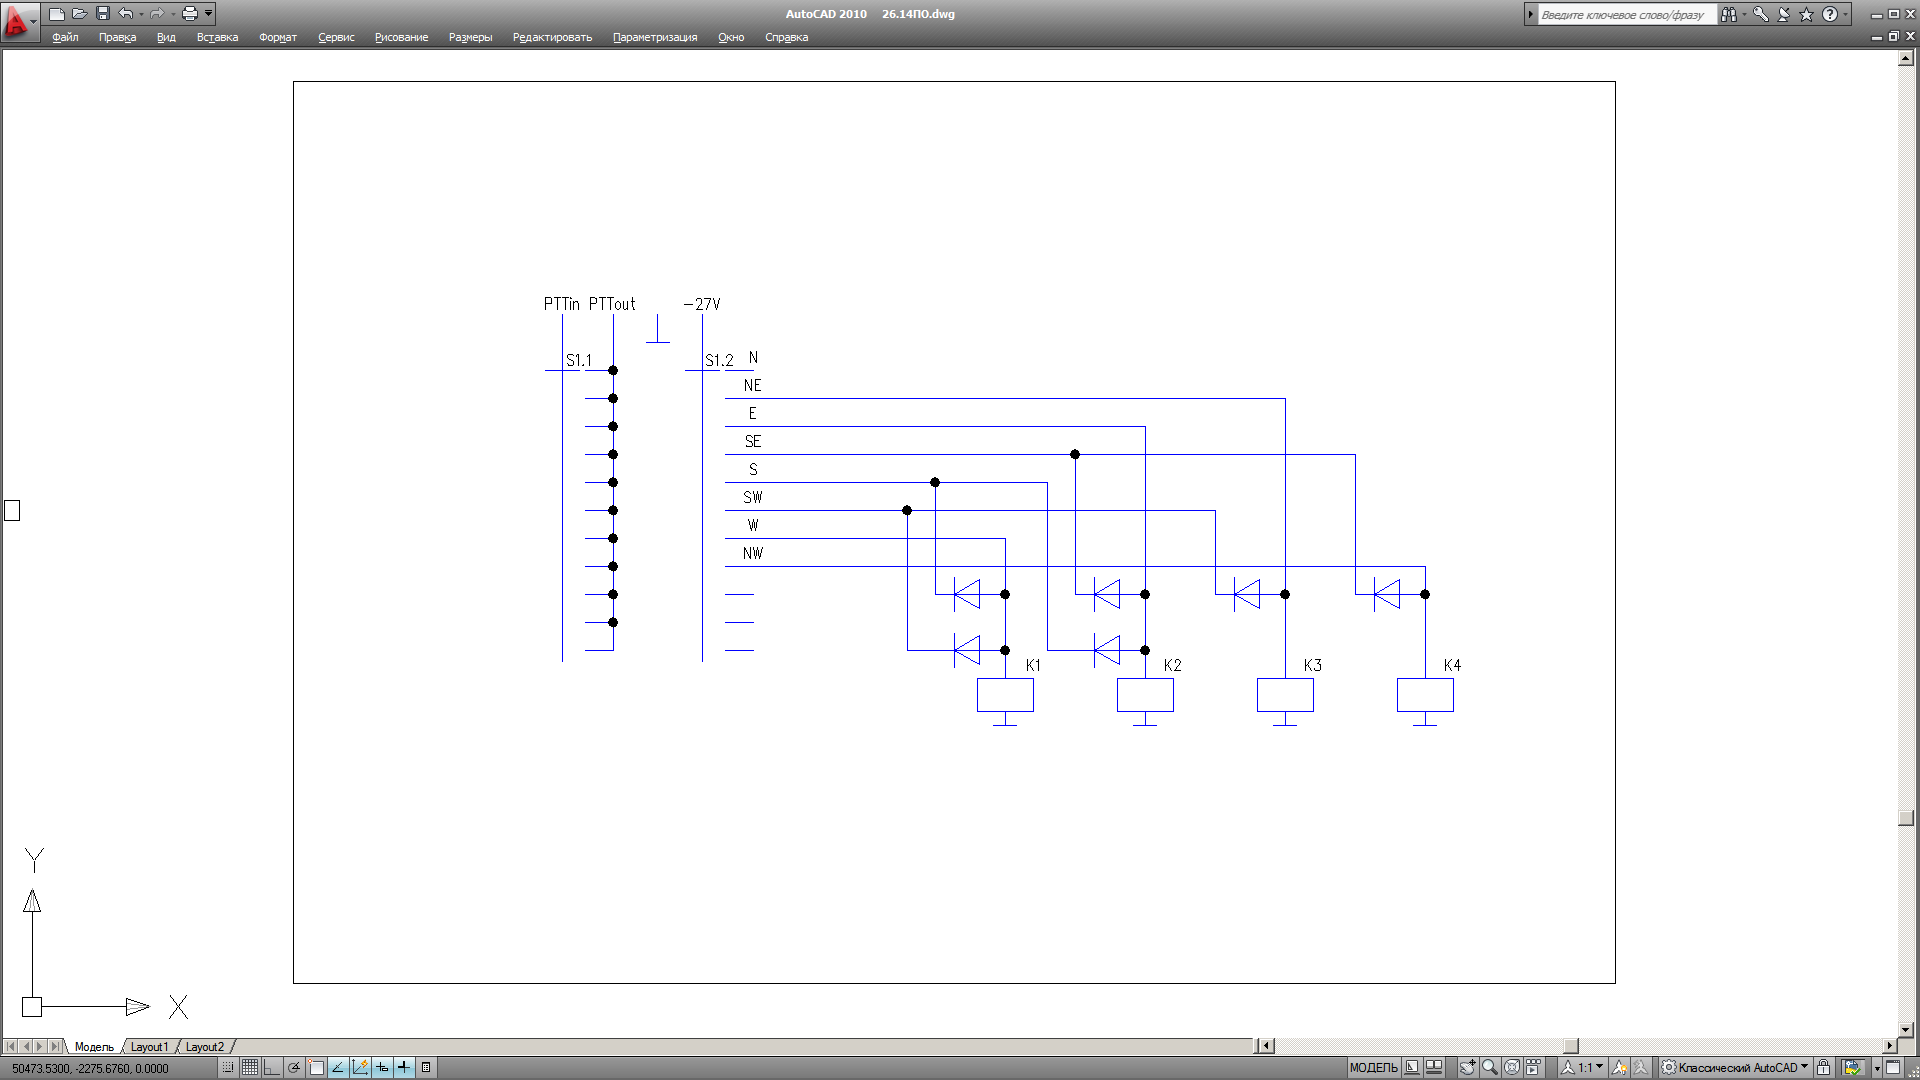
Task: Toggle Dynamic UCS in the status bar
Action: (x=360, y=1068)
